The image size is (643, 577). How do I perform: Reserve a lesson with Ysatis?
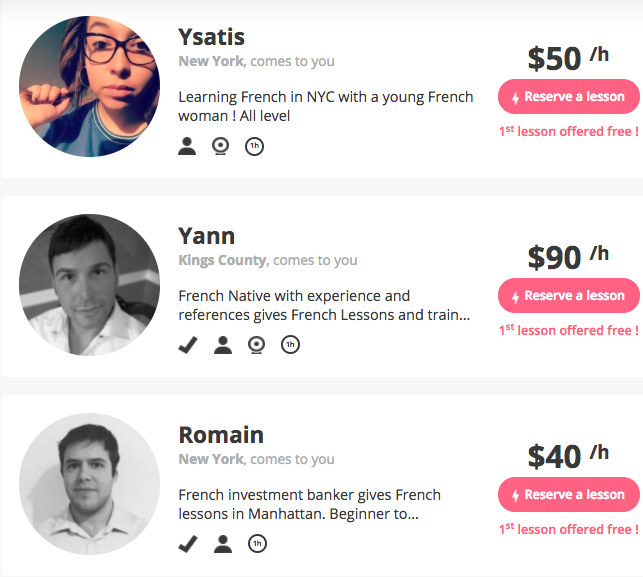pyautogui.click(x=568, y=97)
